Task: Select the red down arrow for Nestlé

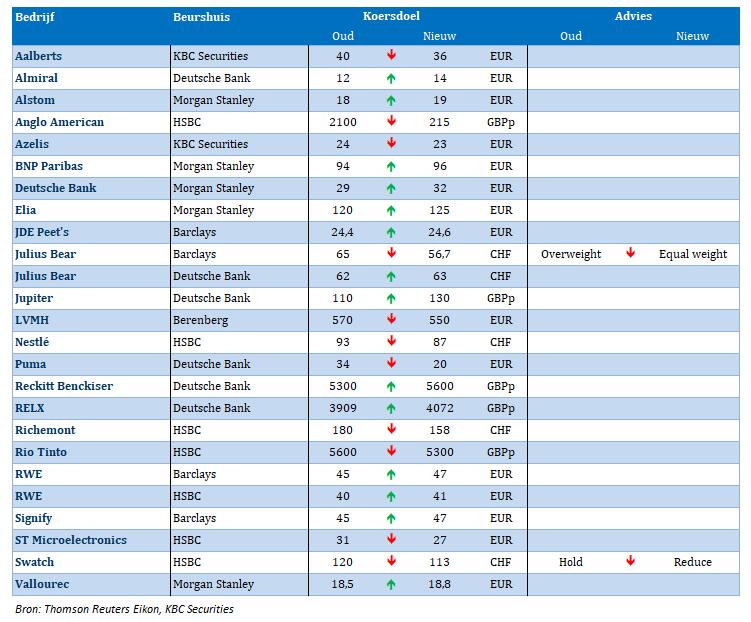Action: pos(391,341)
